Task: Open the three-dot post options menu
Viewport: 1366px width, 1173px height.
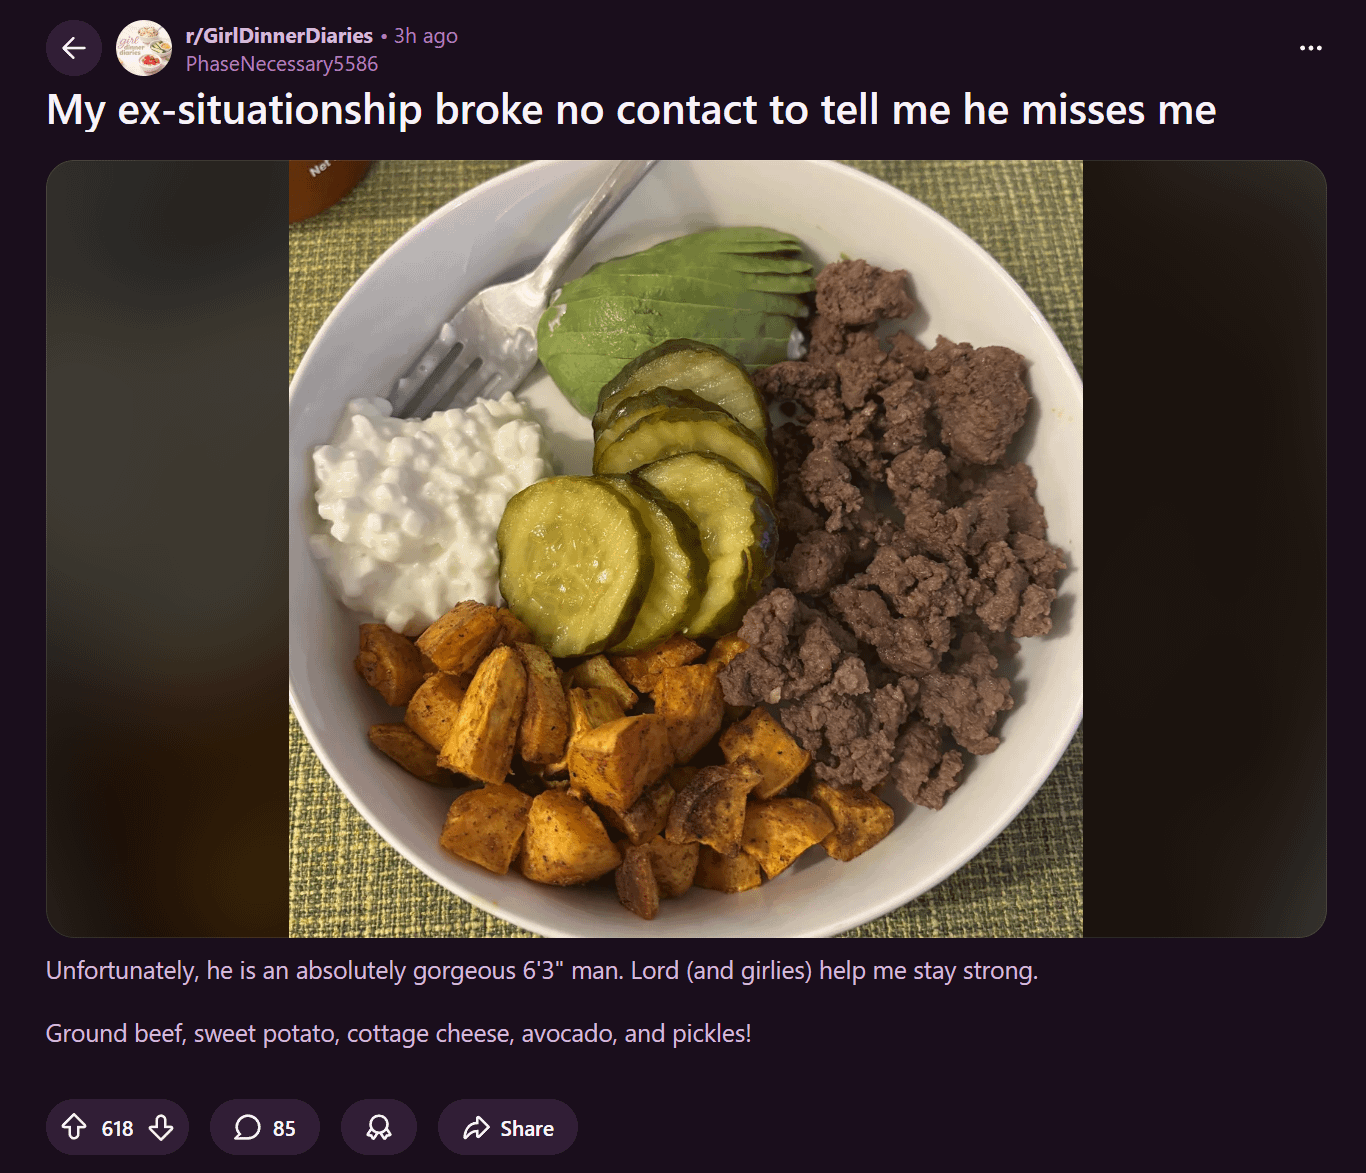Action: (1310, 48)
